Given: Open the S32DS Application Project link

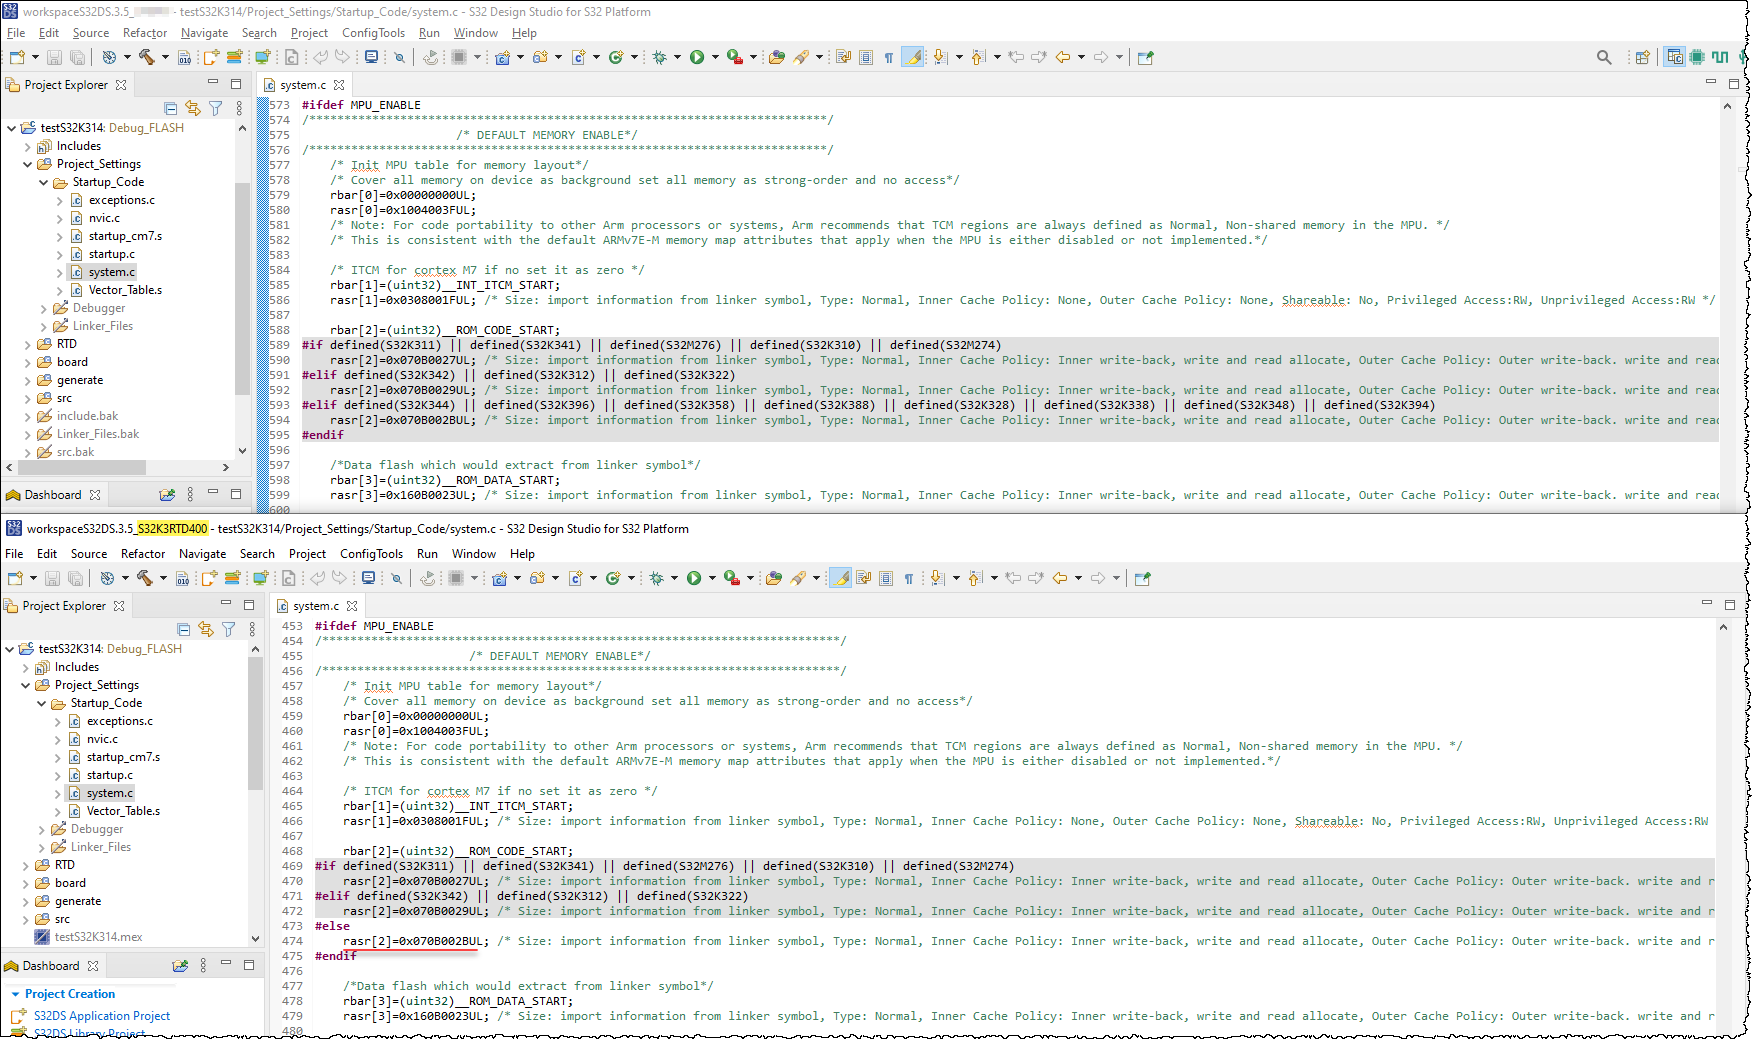Looking at the screenshot, I should click(101, 1015).
